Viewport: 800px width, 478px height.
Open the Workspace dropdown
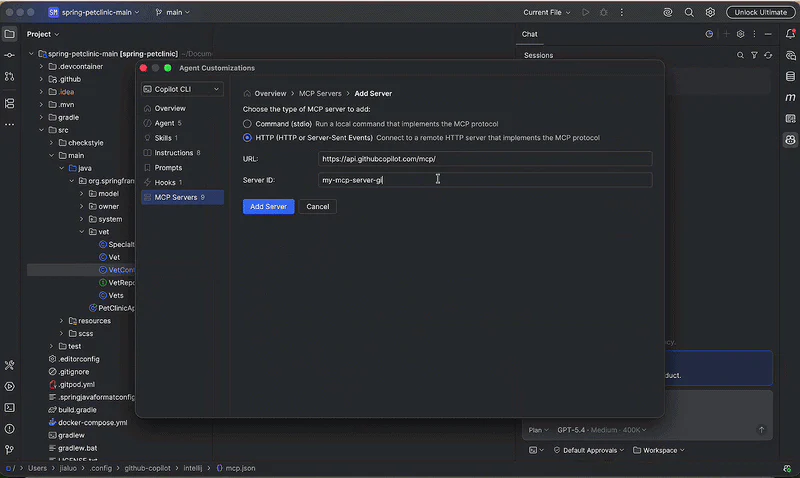coord(659,450)
